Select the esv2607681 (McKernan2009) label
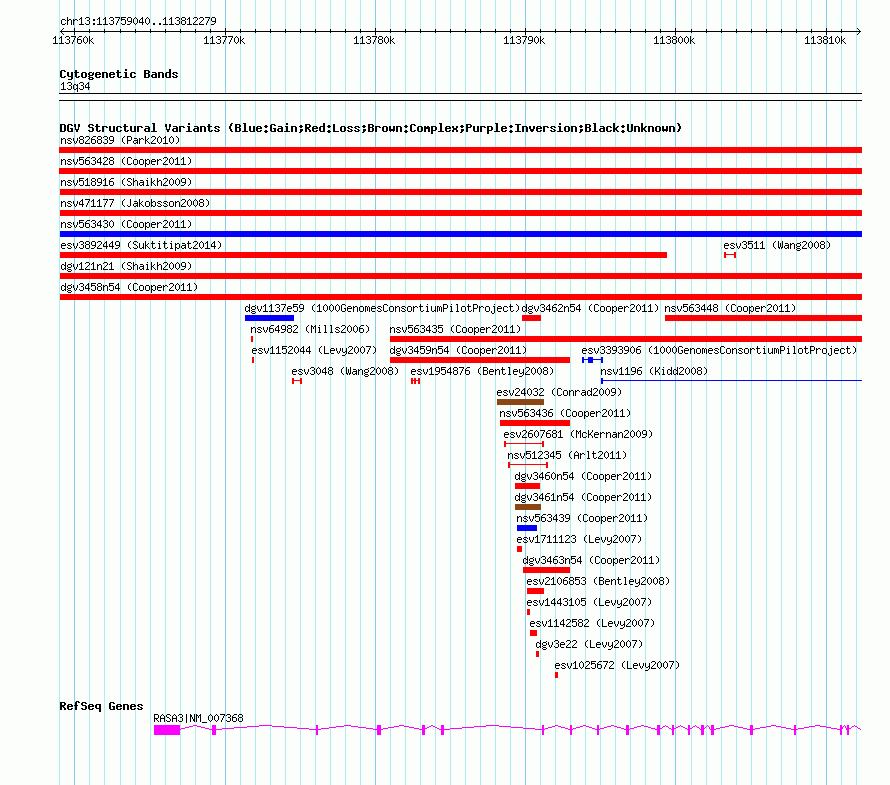This screenshot has height=785, width=890. point(578,434)
